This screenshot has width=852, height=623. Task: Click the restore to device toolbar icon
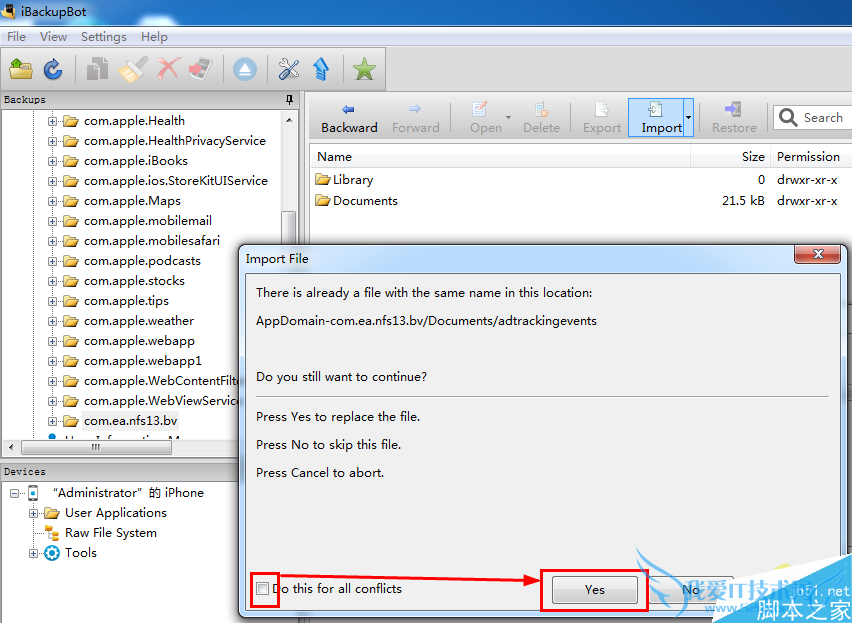[201, 70]
